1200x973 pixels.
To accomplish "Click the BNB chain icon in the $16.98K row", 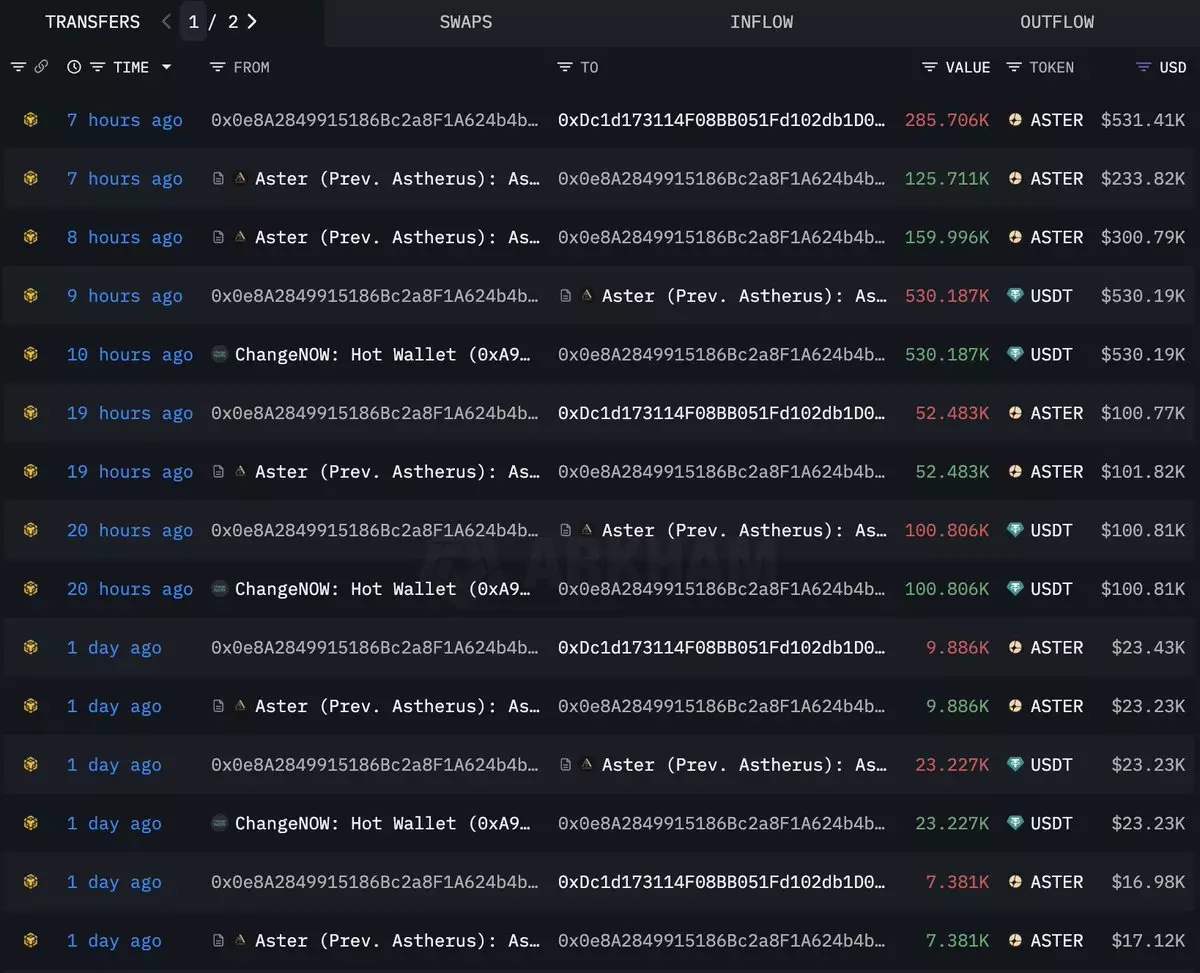I will tap(31, 882).
